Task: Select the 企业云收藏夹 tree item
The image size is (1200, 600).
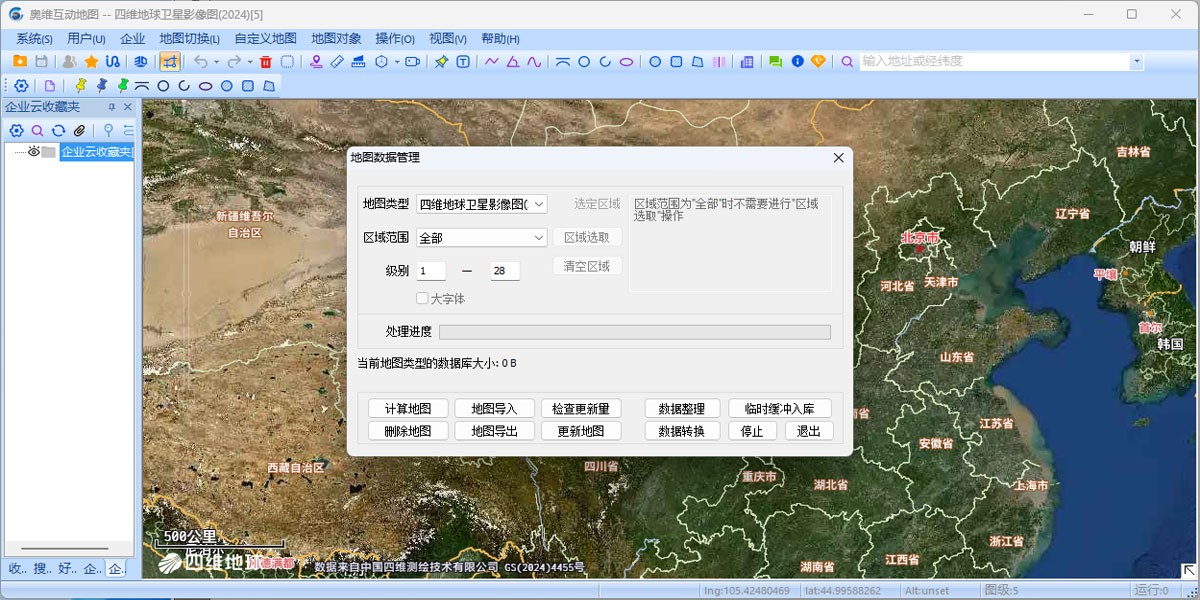Action: pyautogui.click(x=96, y=152)
